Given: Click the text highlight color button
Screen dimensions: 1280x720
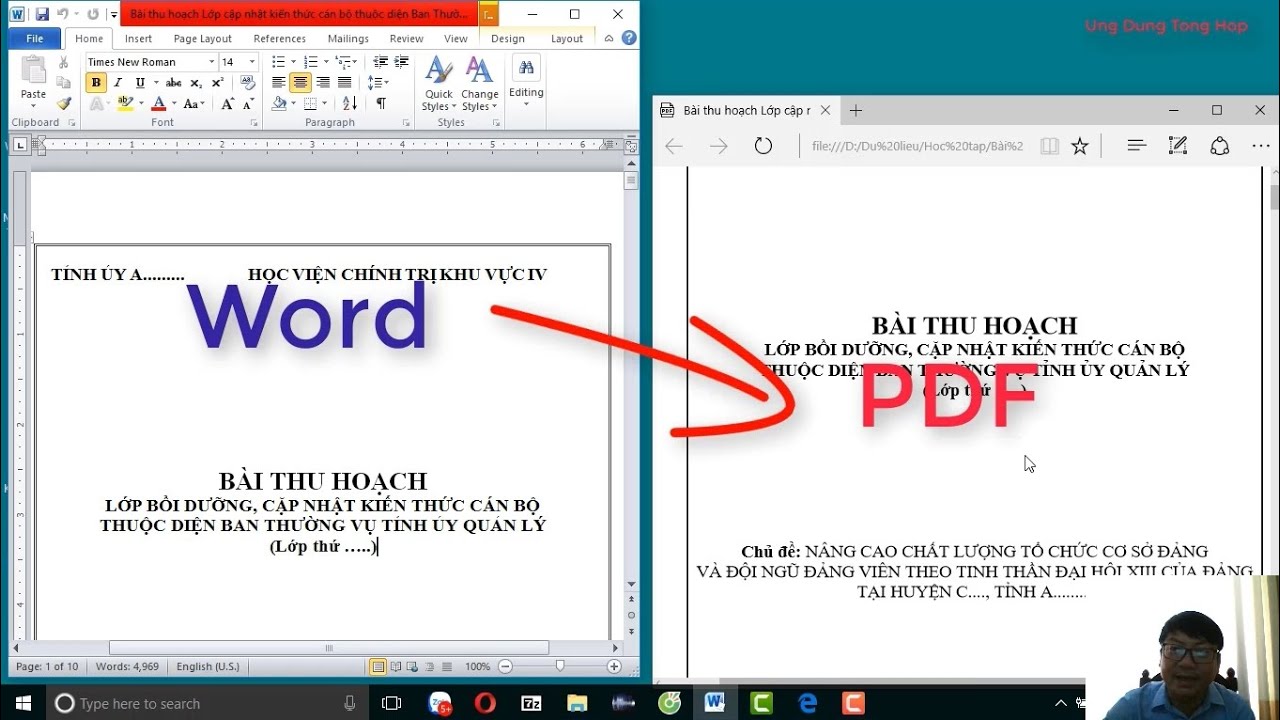Looking at the screenshot, I should coord(124,104).
